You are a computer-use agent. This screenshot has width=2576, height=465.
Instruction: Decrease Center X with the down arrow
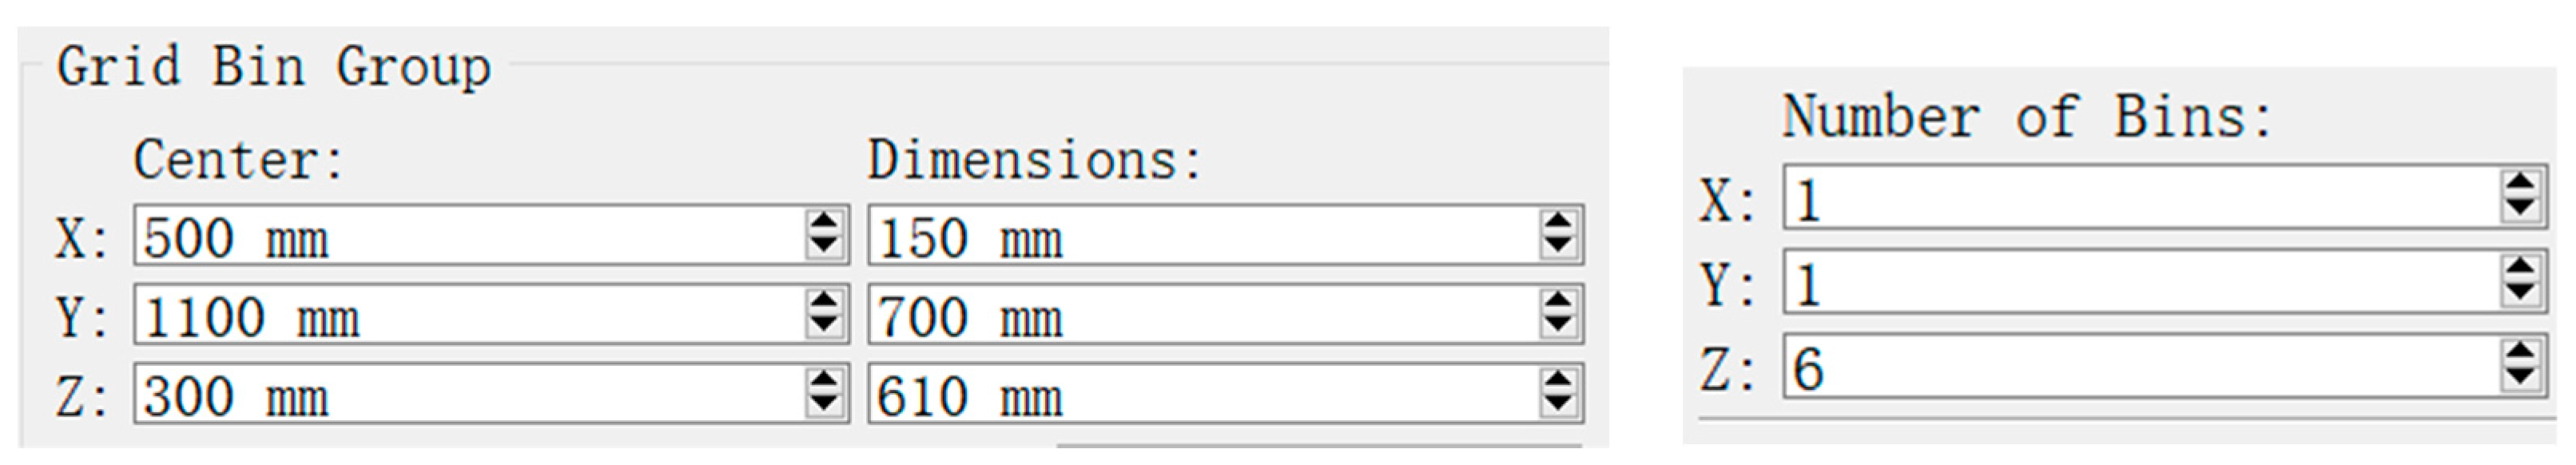click(x=824, y=247)
